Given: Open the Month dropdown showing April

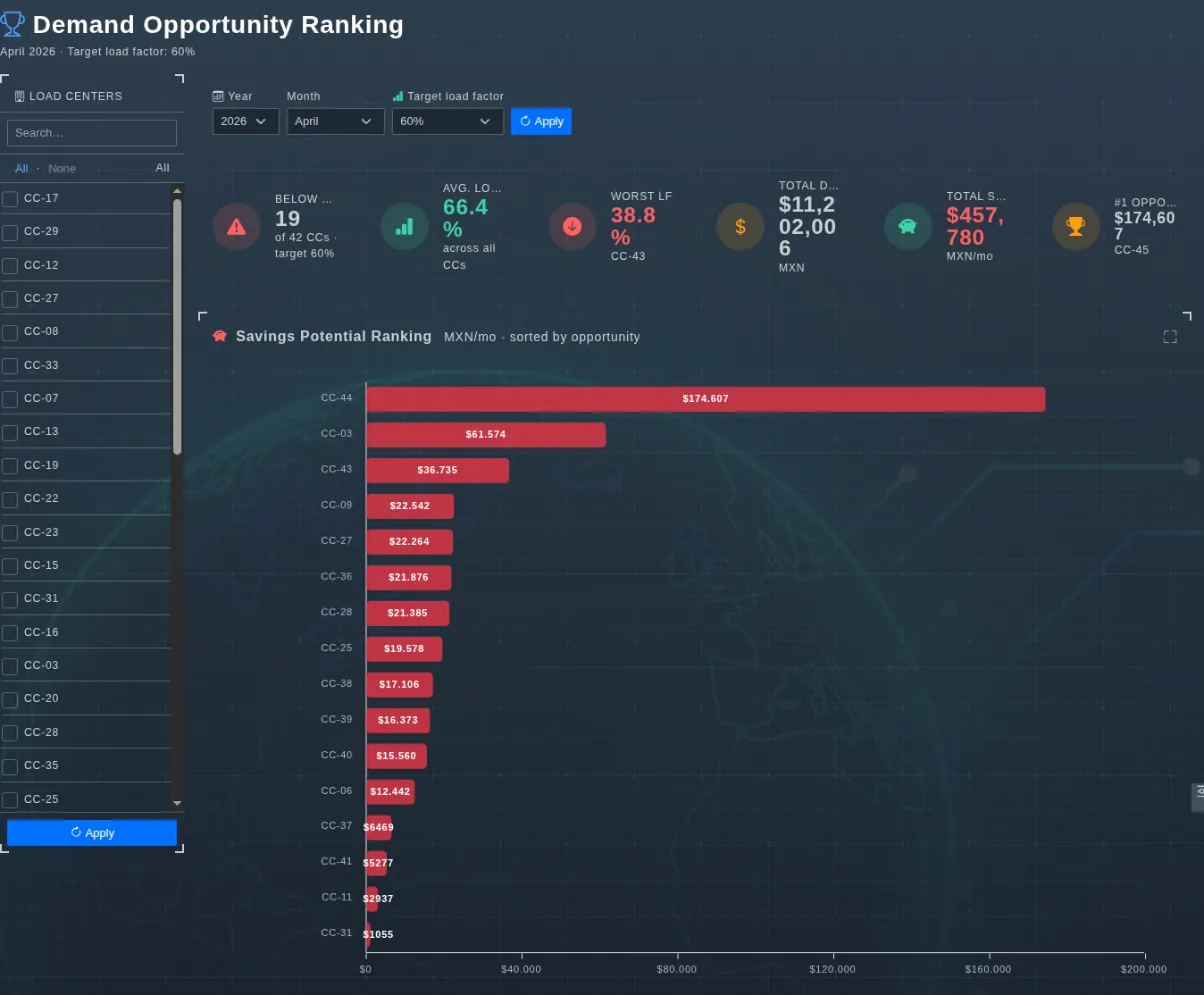Looking at the screenshot, I should click(x=336, y=121).
